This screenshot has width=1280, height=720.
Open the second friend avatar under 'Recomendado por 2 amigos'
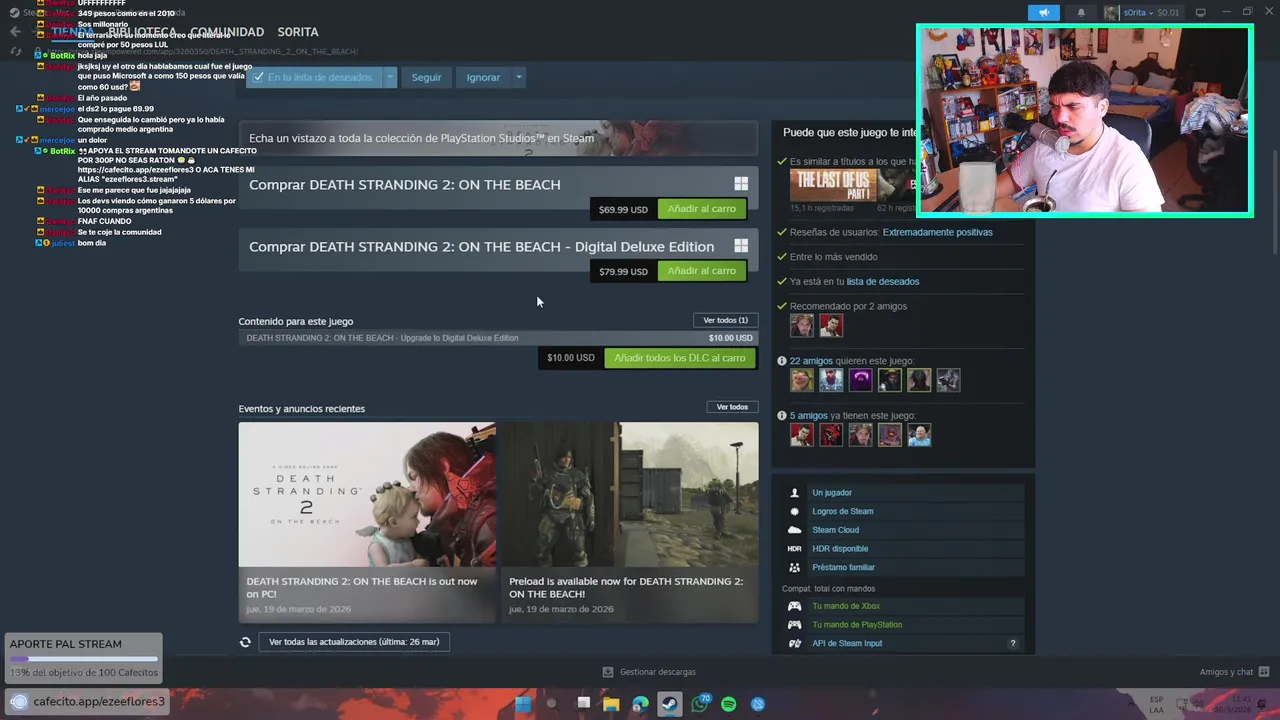click(x=831, y=326)
